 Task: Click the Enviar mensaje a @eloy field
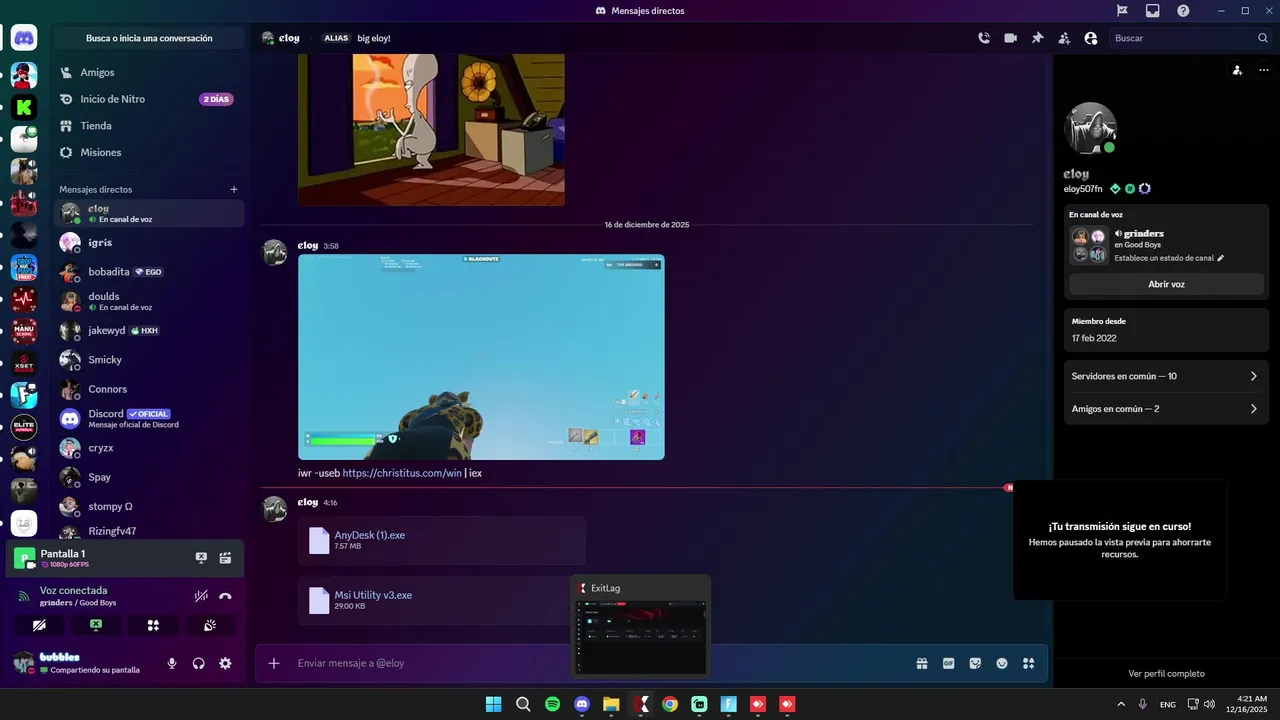pyautogui.click(x=600, y=663)
